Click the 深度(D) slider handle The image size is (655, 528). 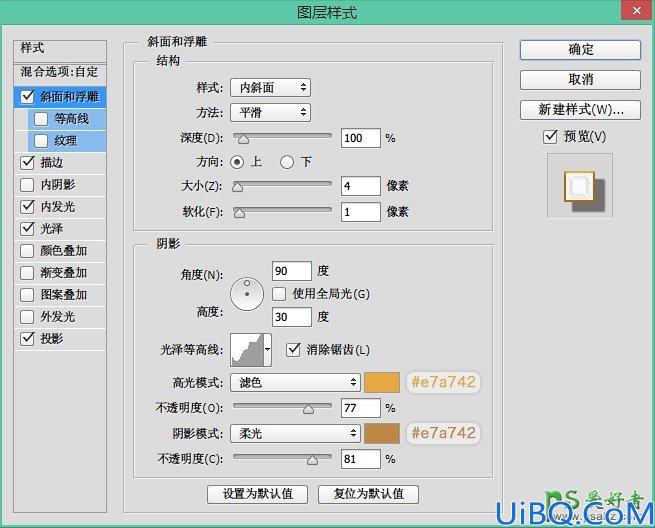pyautogui.click(x=243, y=139)
